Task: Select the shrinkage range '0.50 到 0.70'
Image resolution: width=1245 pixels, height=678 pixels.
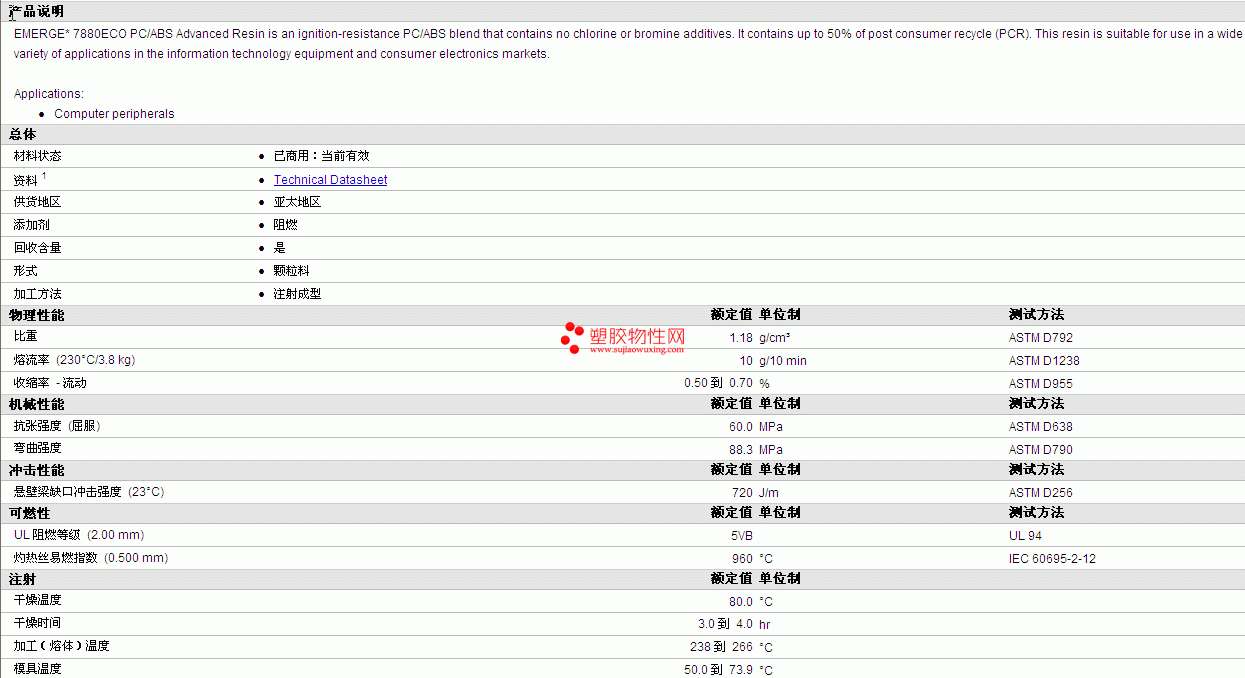Action: pyautogui.click(x=718, y=383)
